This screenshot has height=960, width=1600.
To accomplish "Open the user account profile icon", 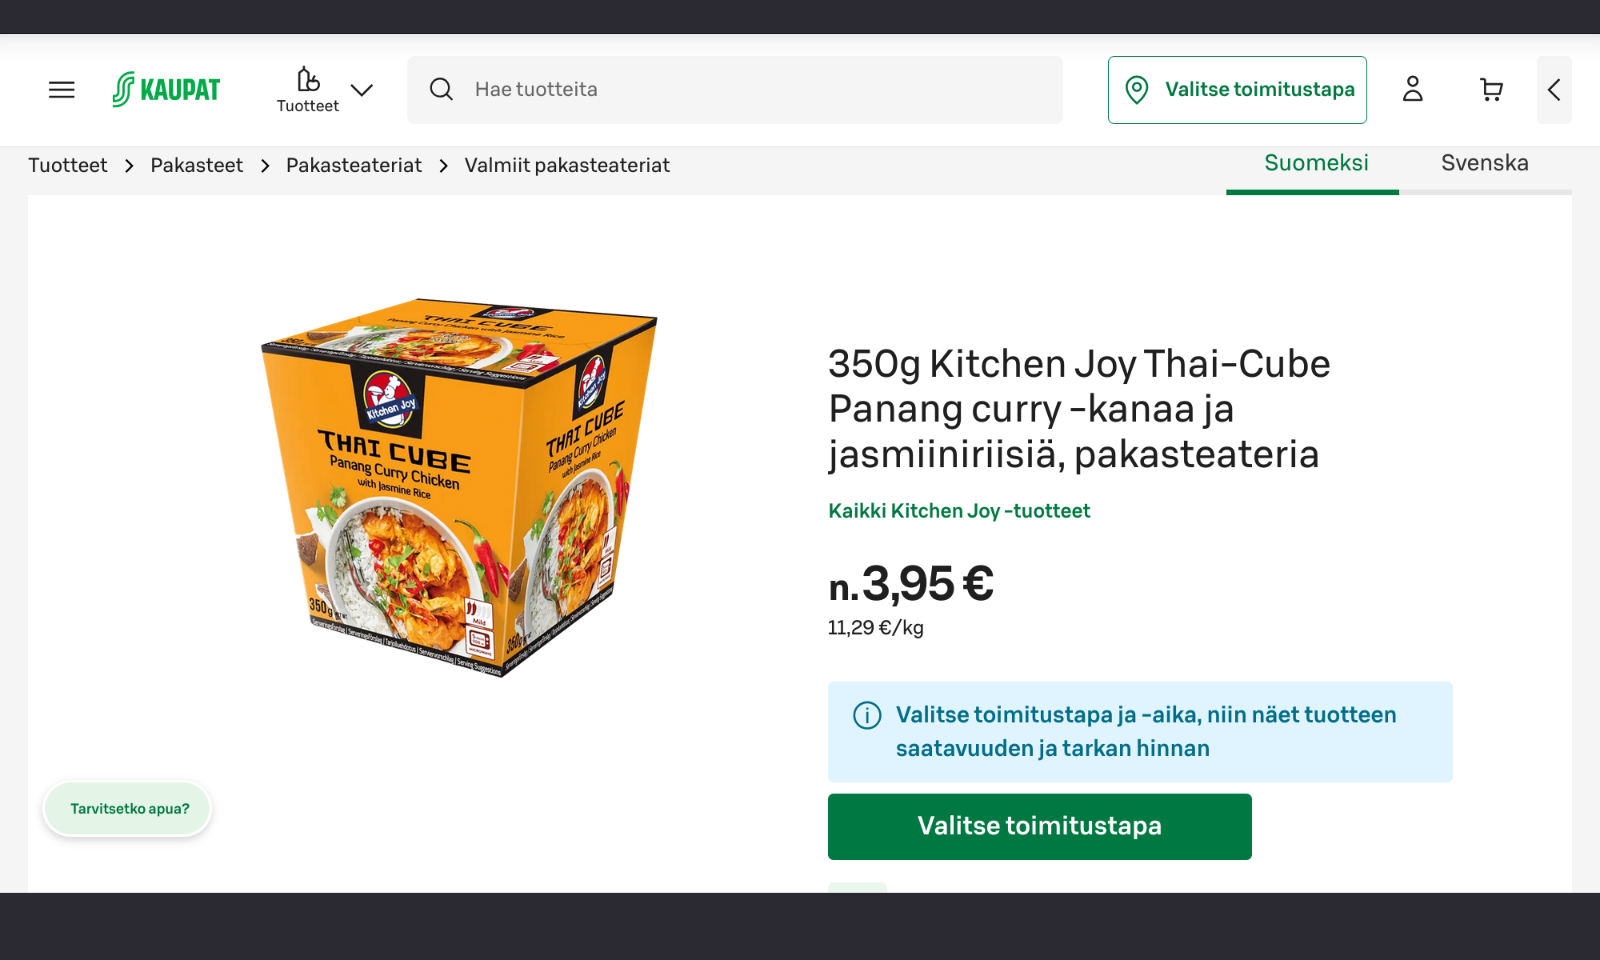I will (1412, 90).
